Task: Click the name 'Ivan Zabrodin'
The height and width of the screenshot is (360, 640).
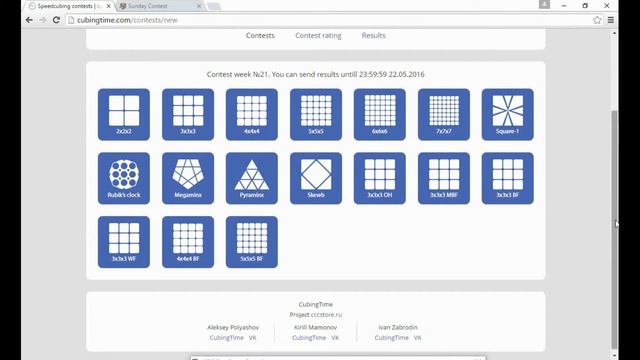Action: 398,327
